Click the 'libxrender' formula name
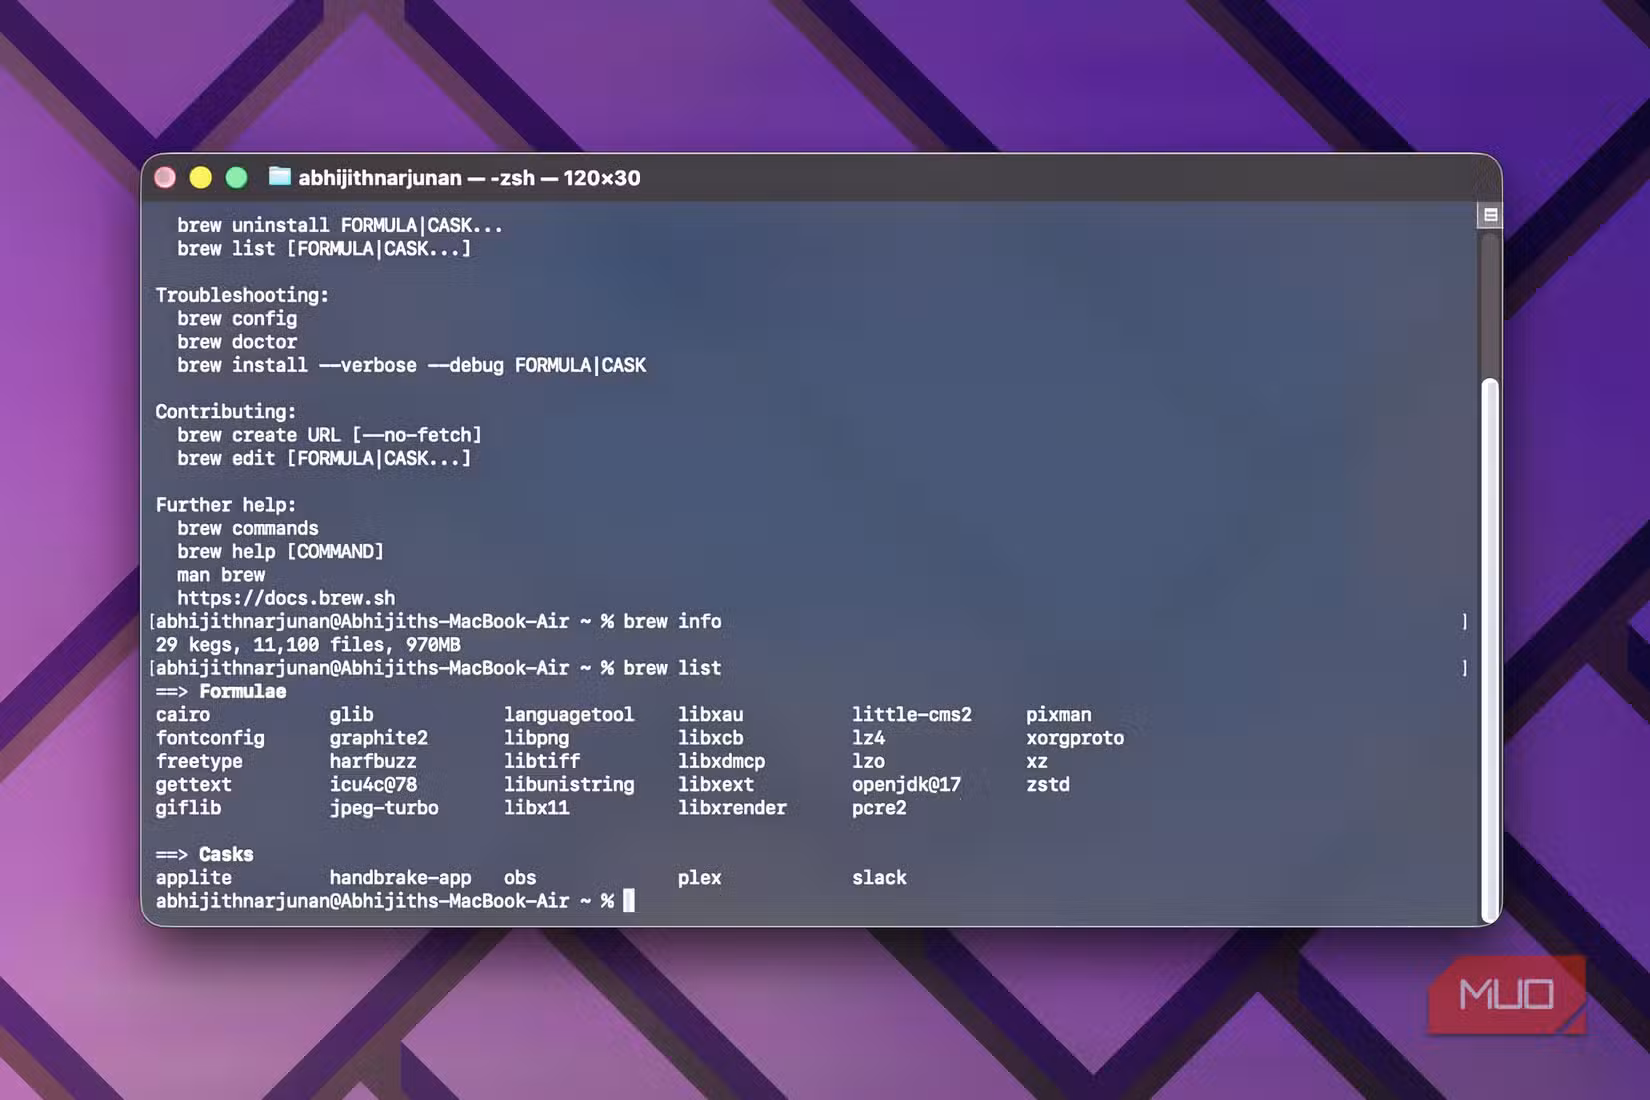1650x1100 pixels. pos(732,808)
